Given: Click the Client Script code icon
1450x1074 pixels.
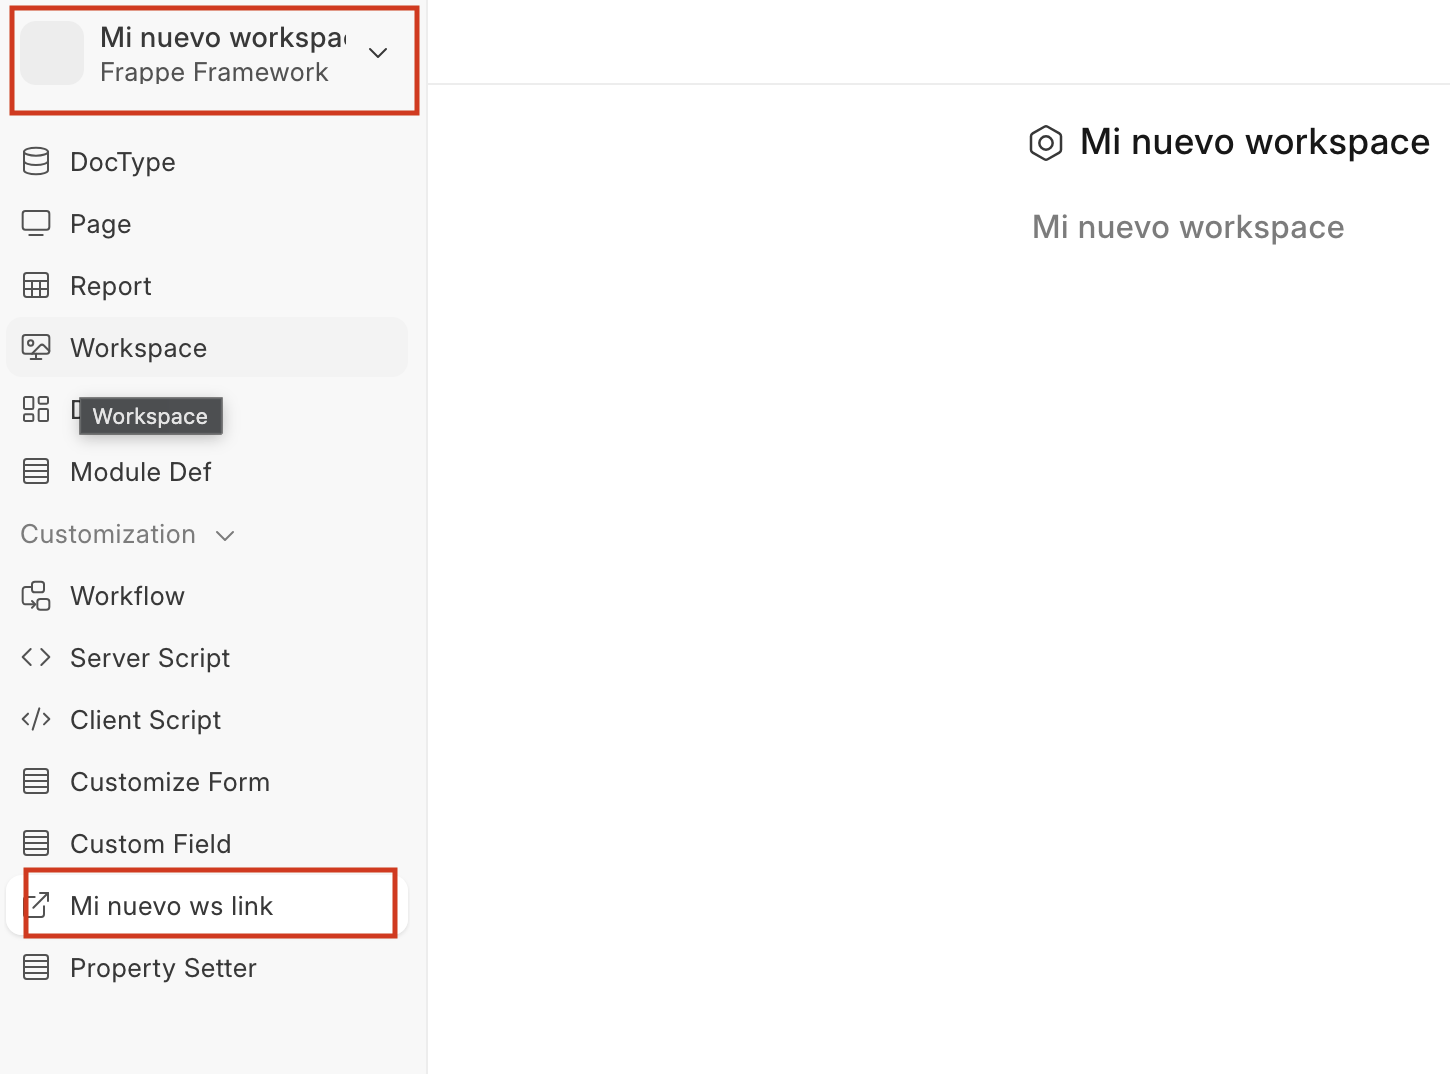Looking at the screenshot, I should pyautogui.click(x=36, y=719).
